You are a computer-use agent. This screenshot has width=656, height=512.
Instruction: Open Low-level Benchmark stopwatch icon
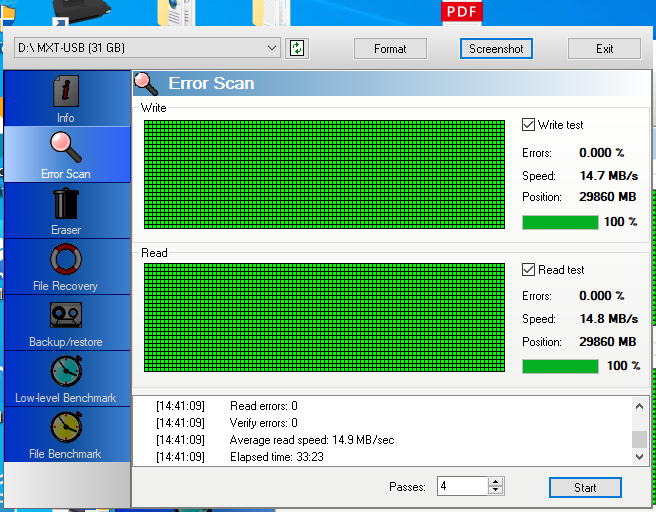pos(65,372)
